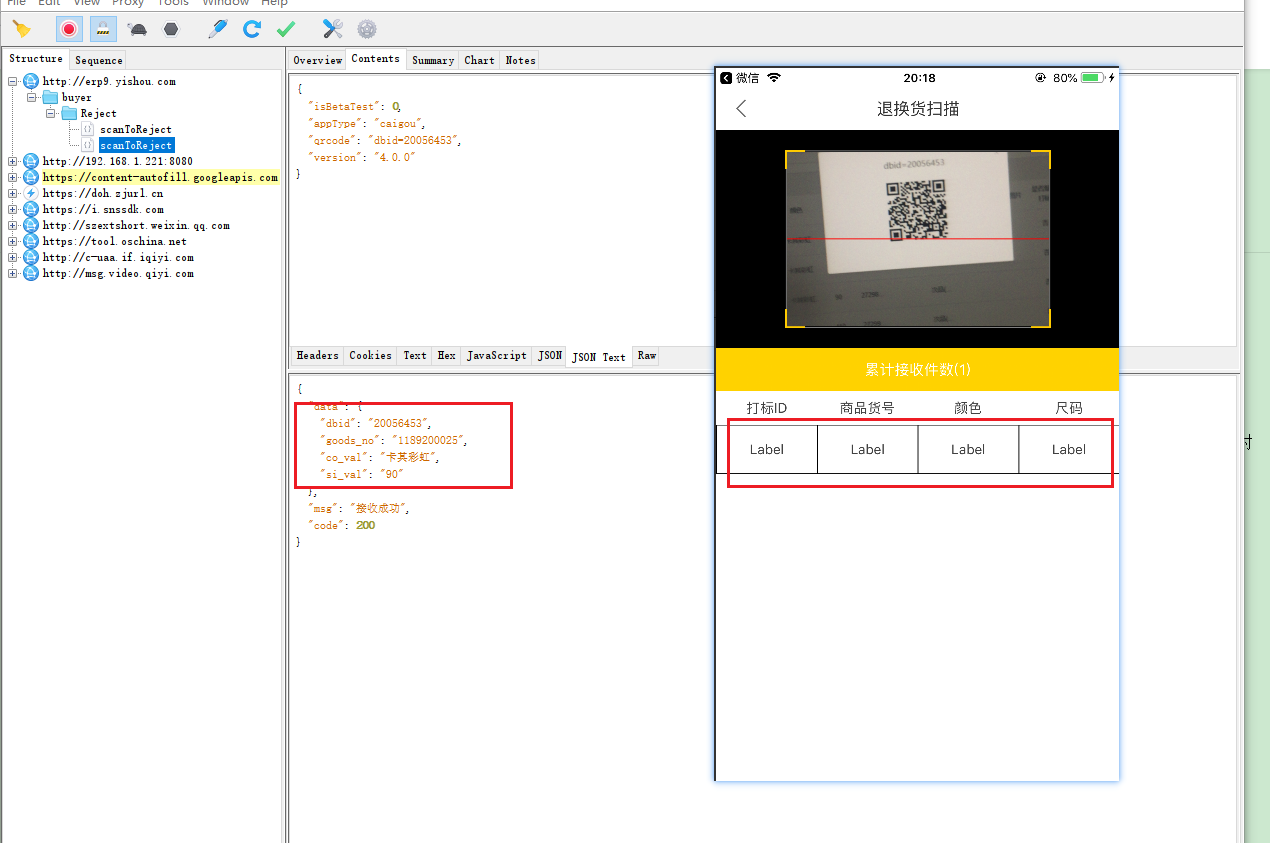Image resolution: width=1270 pixels, height=843 pixels.
Task: Show the response JavaScript tab
Action: click(496, 355)
